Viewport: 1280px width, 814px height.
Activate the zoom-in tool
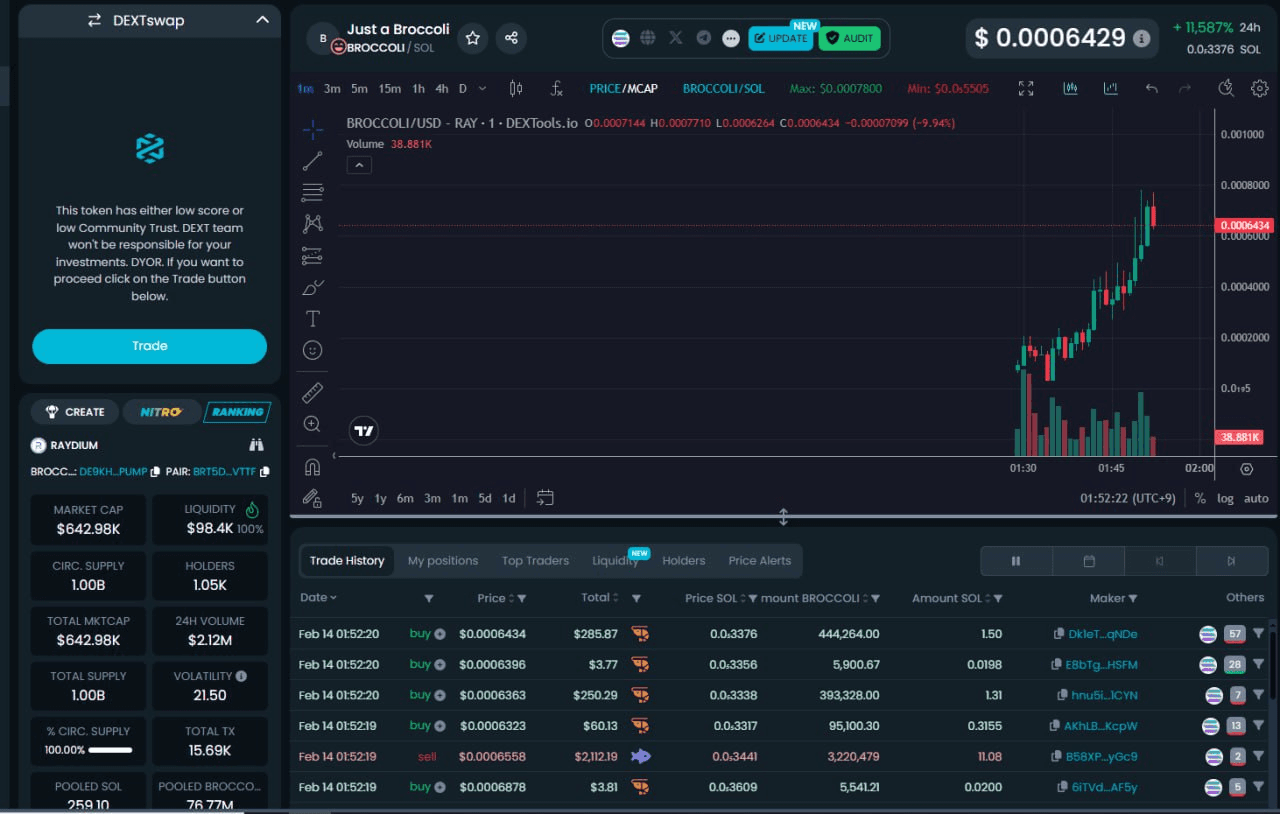tap(312, 424)
